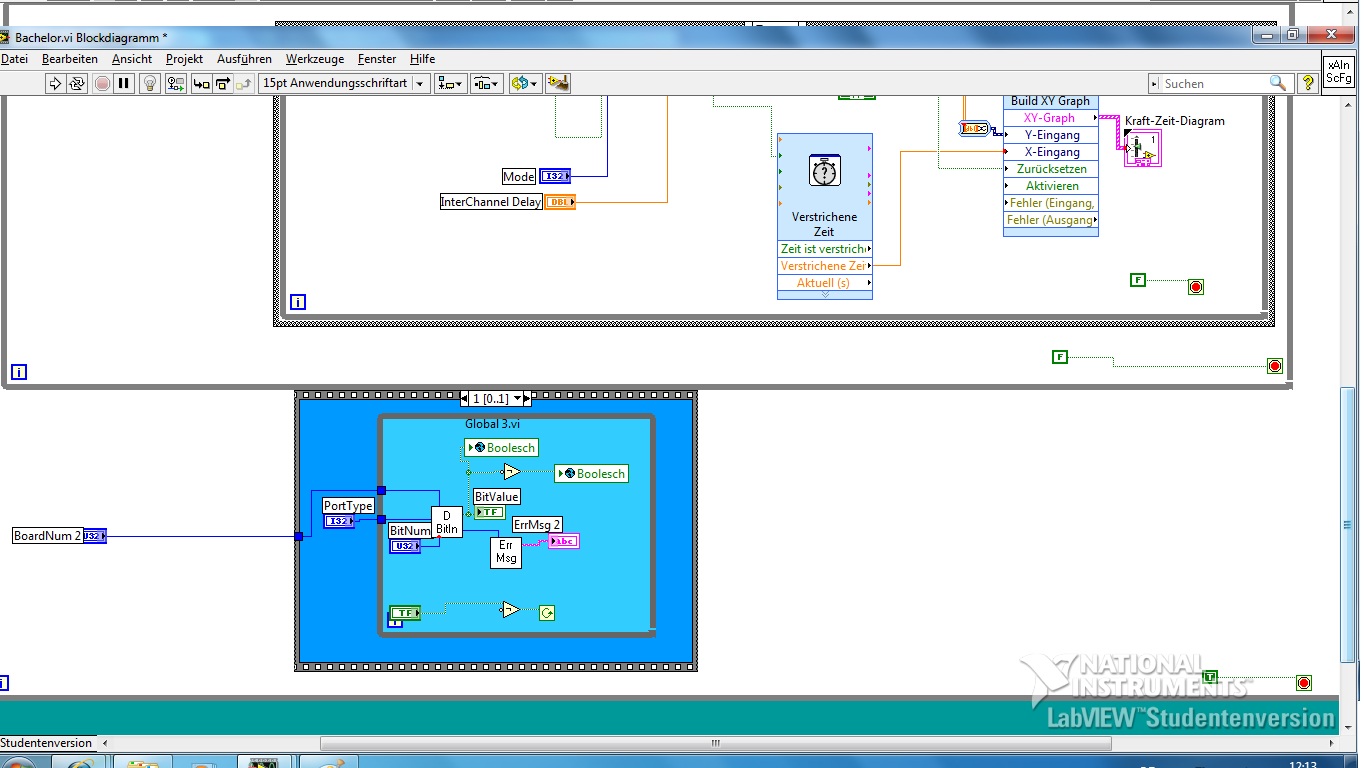Click the VI icon pane at top right
This screenshot has width=1366, height=768.
point(1338,72)
